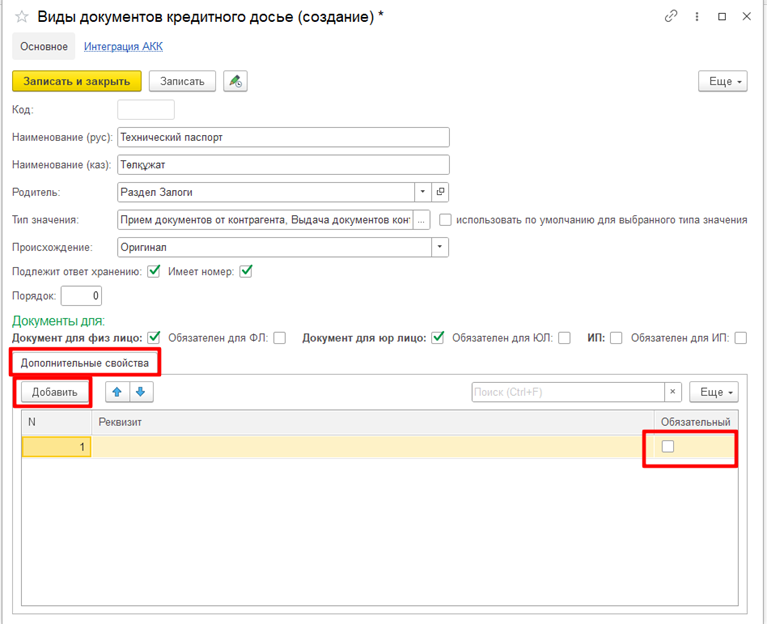Viewport: 767px width, 624px height.
Task: Open the top Еще menu
Action: click(x=722, y=81)
